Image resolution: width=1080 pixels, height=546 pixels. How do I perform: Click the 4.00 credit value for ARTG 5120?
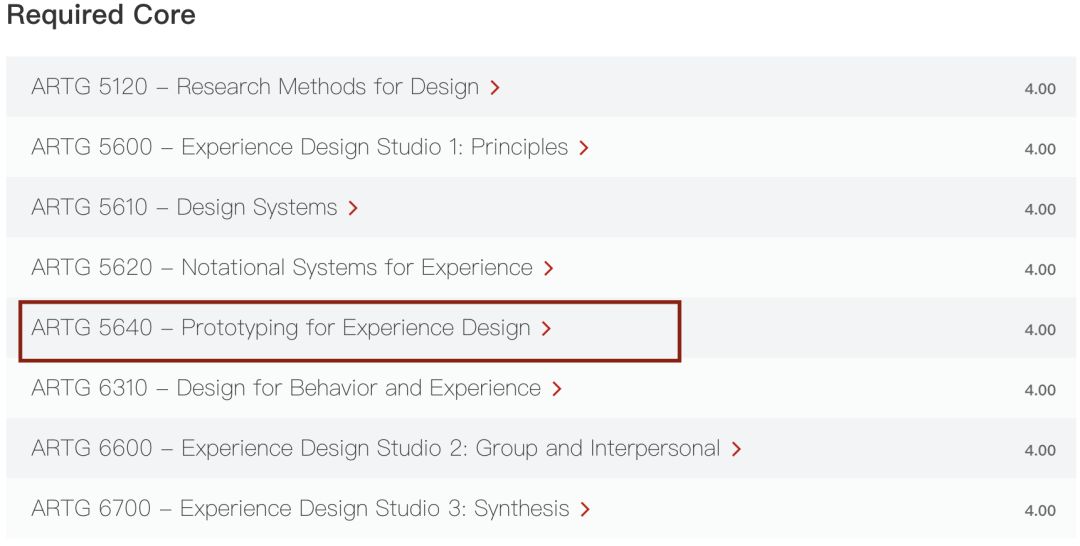coord(1040,89)
